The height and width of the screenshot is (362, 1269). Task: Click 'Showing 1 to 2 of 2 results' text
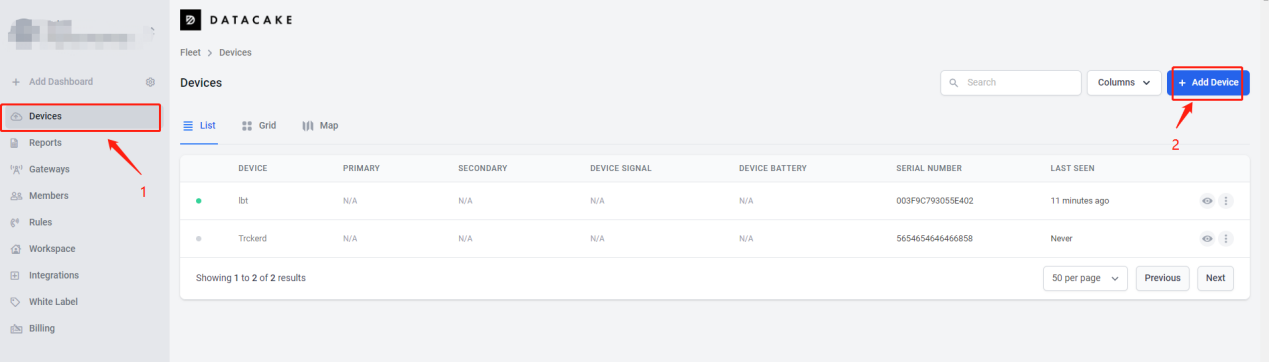[251, 278]
